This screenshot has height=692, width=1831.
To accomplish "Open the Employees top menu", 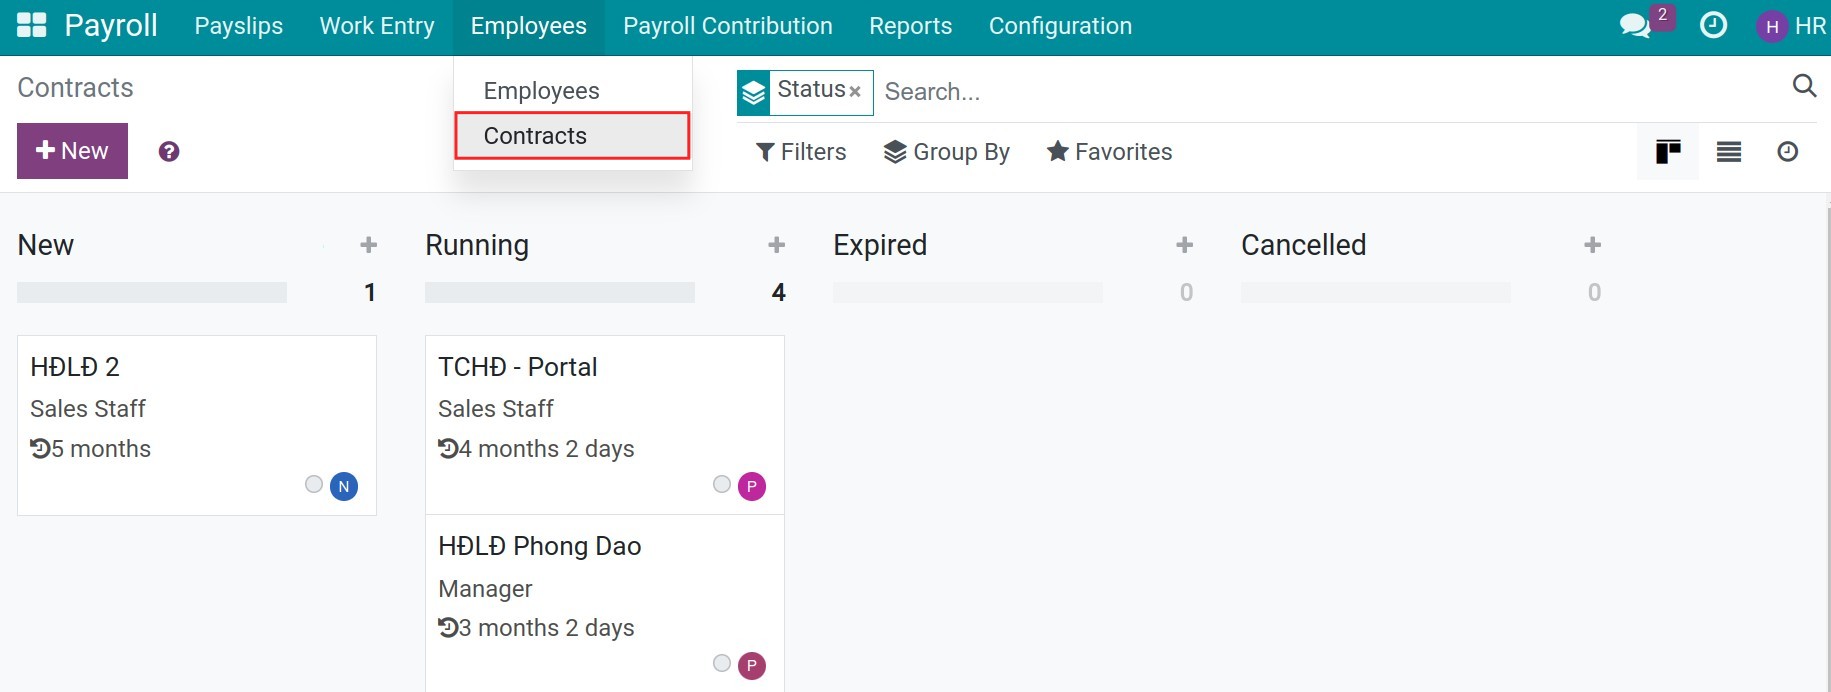I will coord(529,26).
